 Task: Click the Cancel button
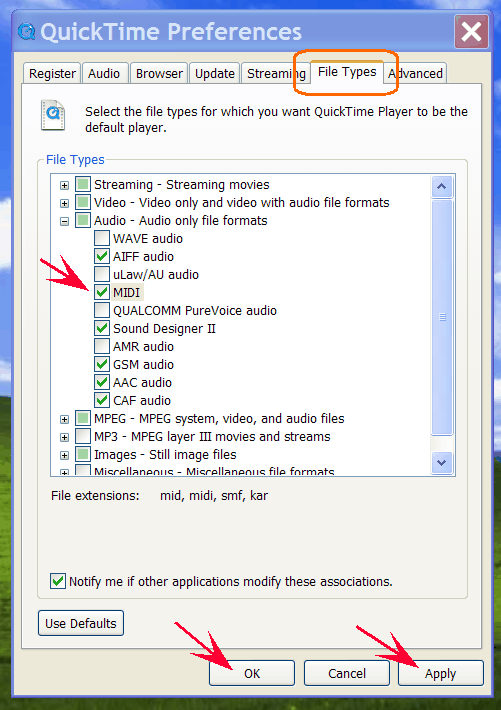pyautogui.click(x=347, y=673)
